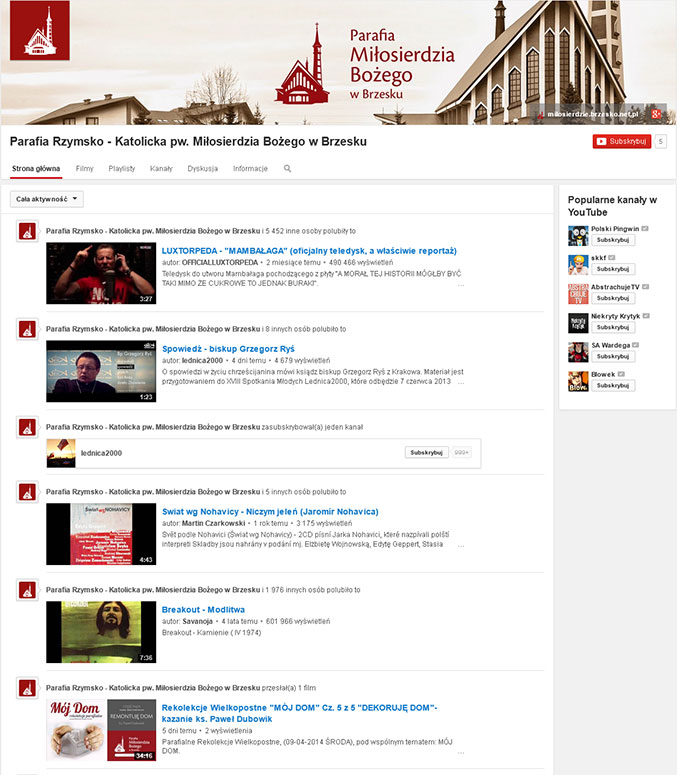Search the channel with the magnifier icon
Image resolution: width=677 pixels, height=775 pixels.
[287, 169]
